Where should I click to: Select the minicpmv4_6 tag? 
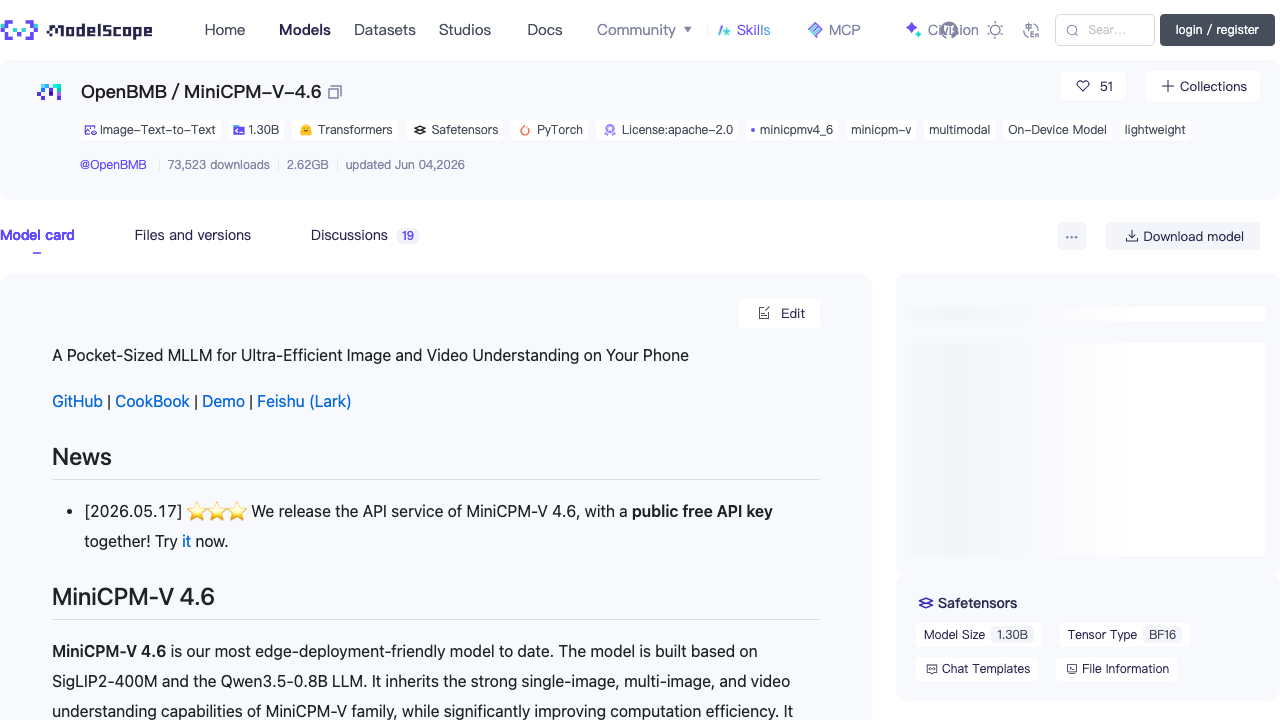tap(792, 130)
